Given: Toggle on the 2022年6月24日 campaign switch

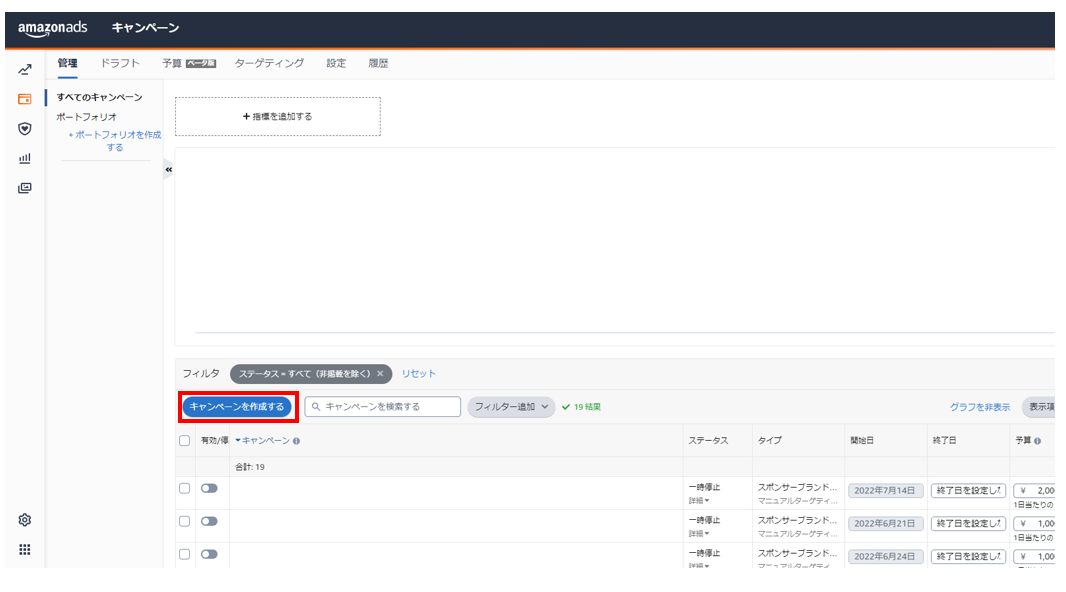Looking at the screenshot, I should [x=209, y=554].
